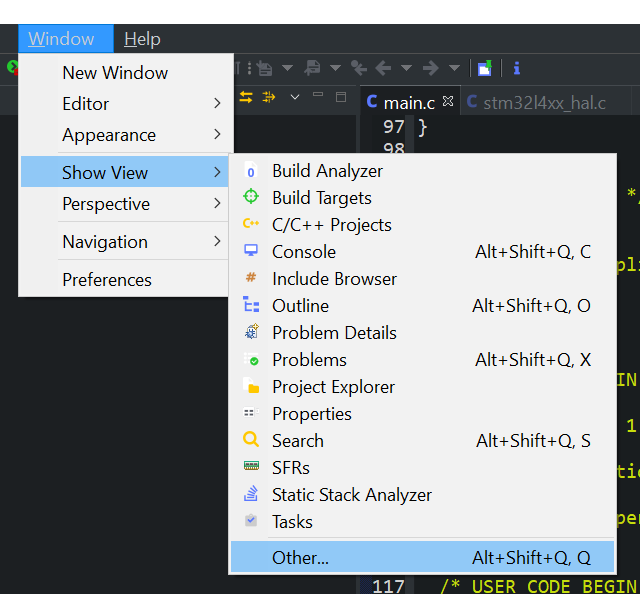Click the Alt+Shift+Q, X shortcut text
This screenshot has width=640, height=594.
tap(533, 360)
